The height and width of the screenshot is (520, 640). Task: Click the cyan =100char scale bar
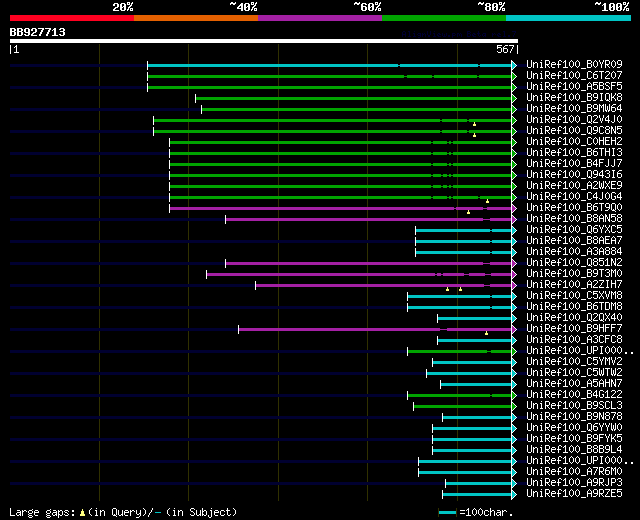(x=447, y=512)
